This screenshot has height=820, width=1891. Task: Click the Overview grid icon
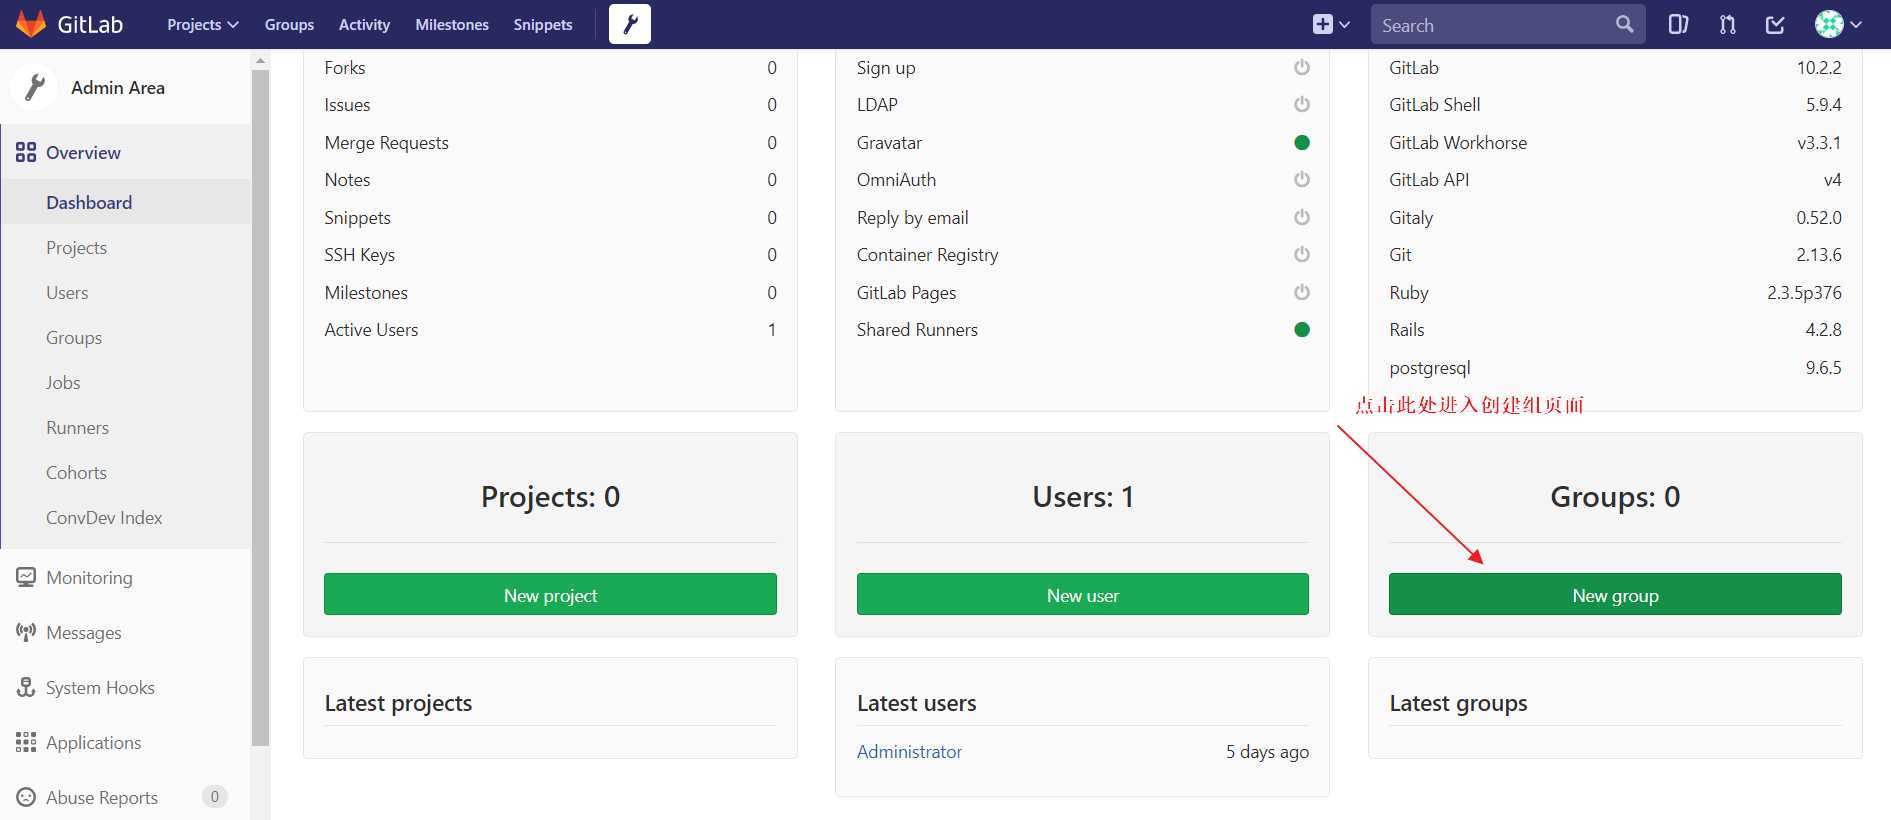(x=26, y=152)
